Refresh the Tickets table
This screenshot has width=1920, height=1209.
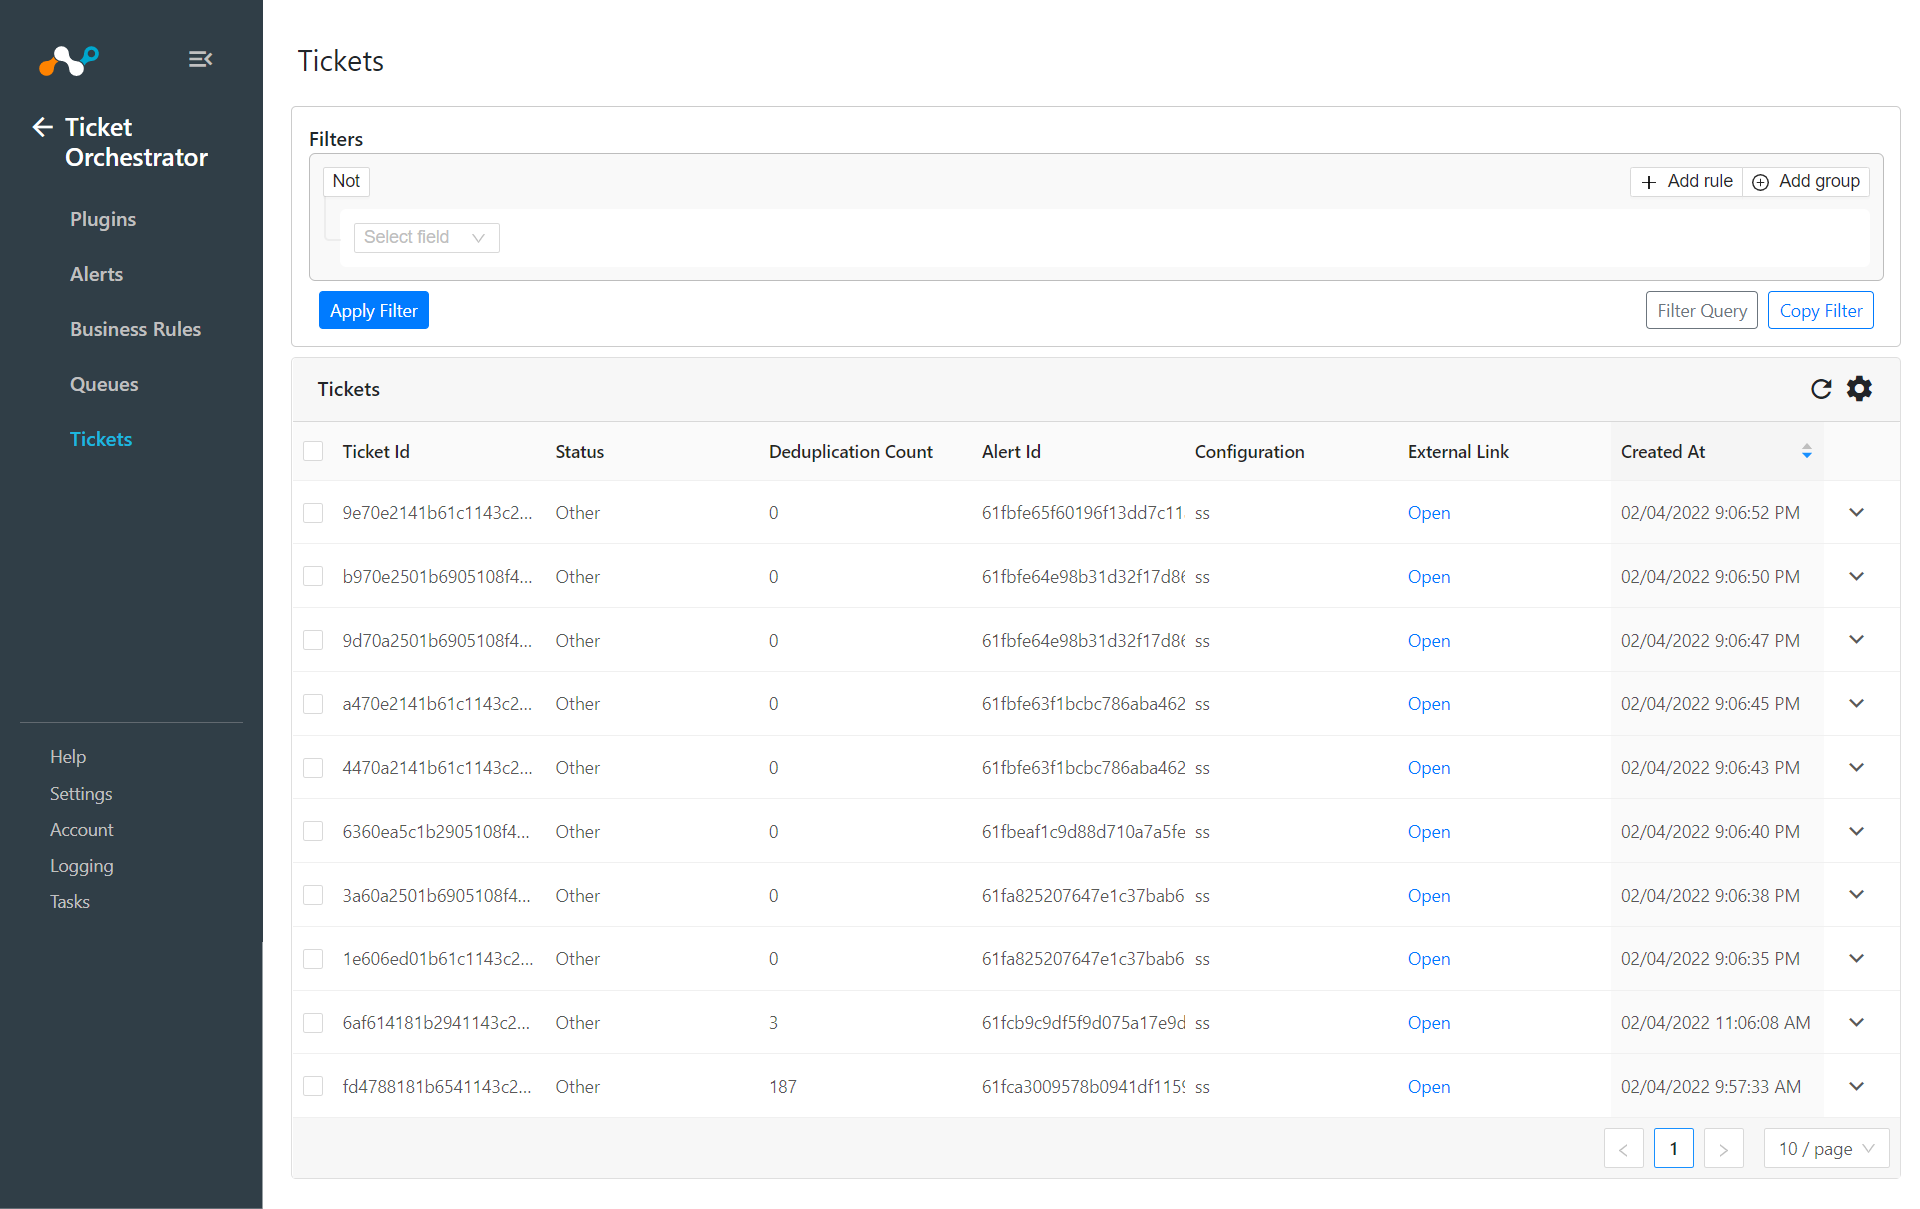(x=1821, y=389)
